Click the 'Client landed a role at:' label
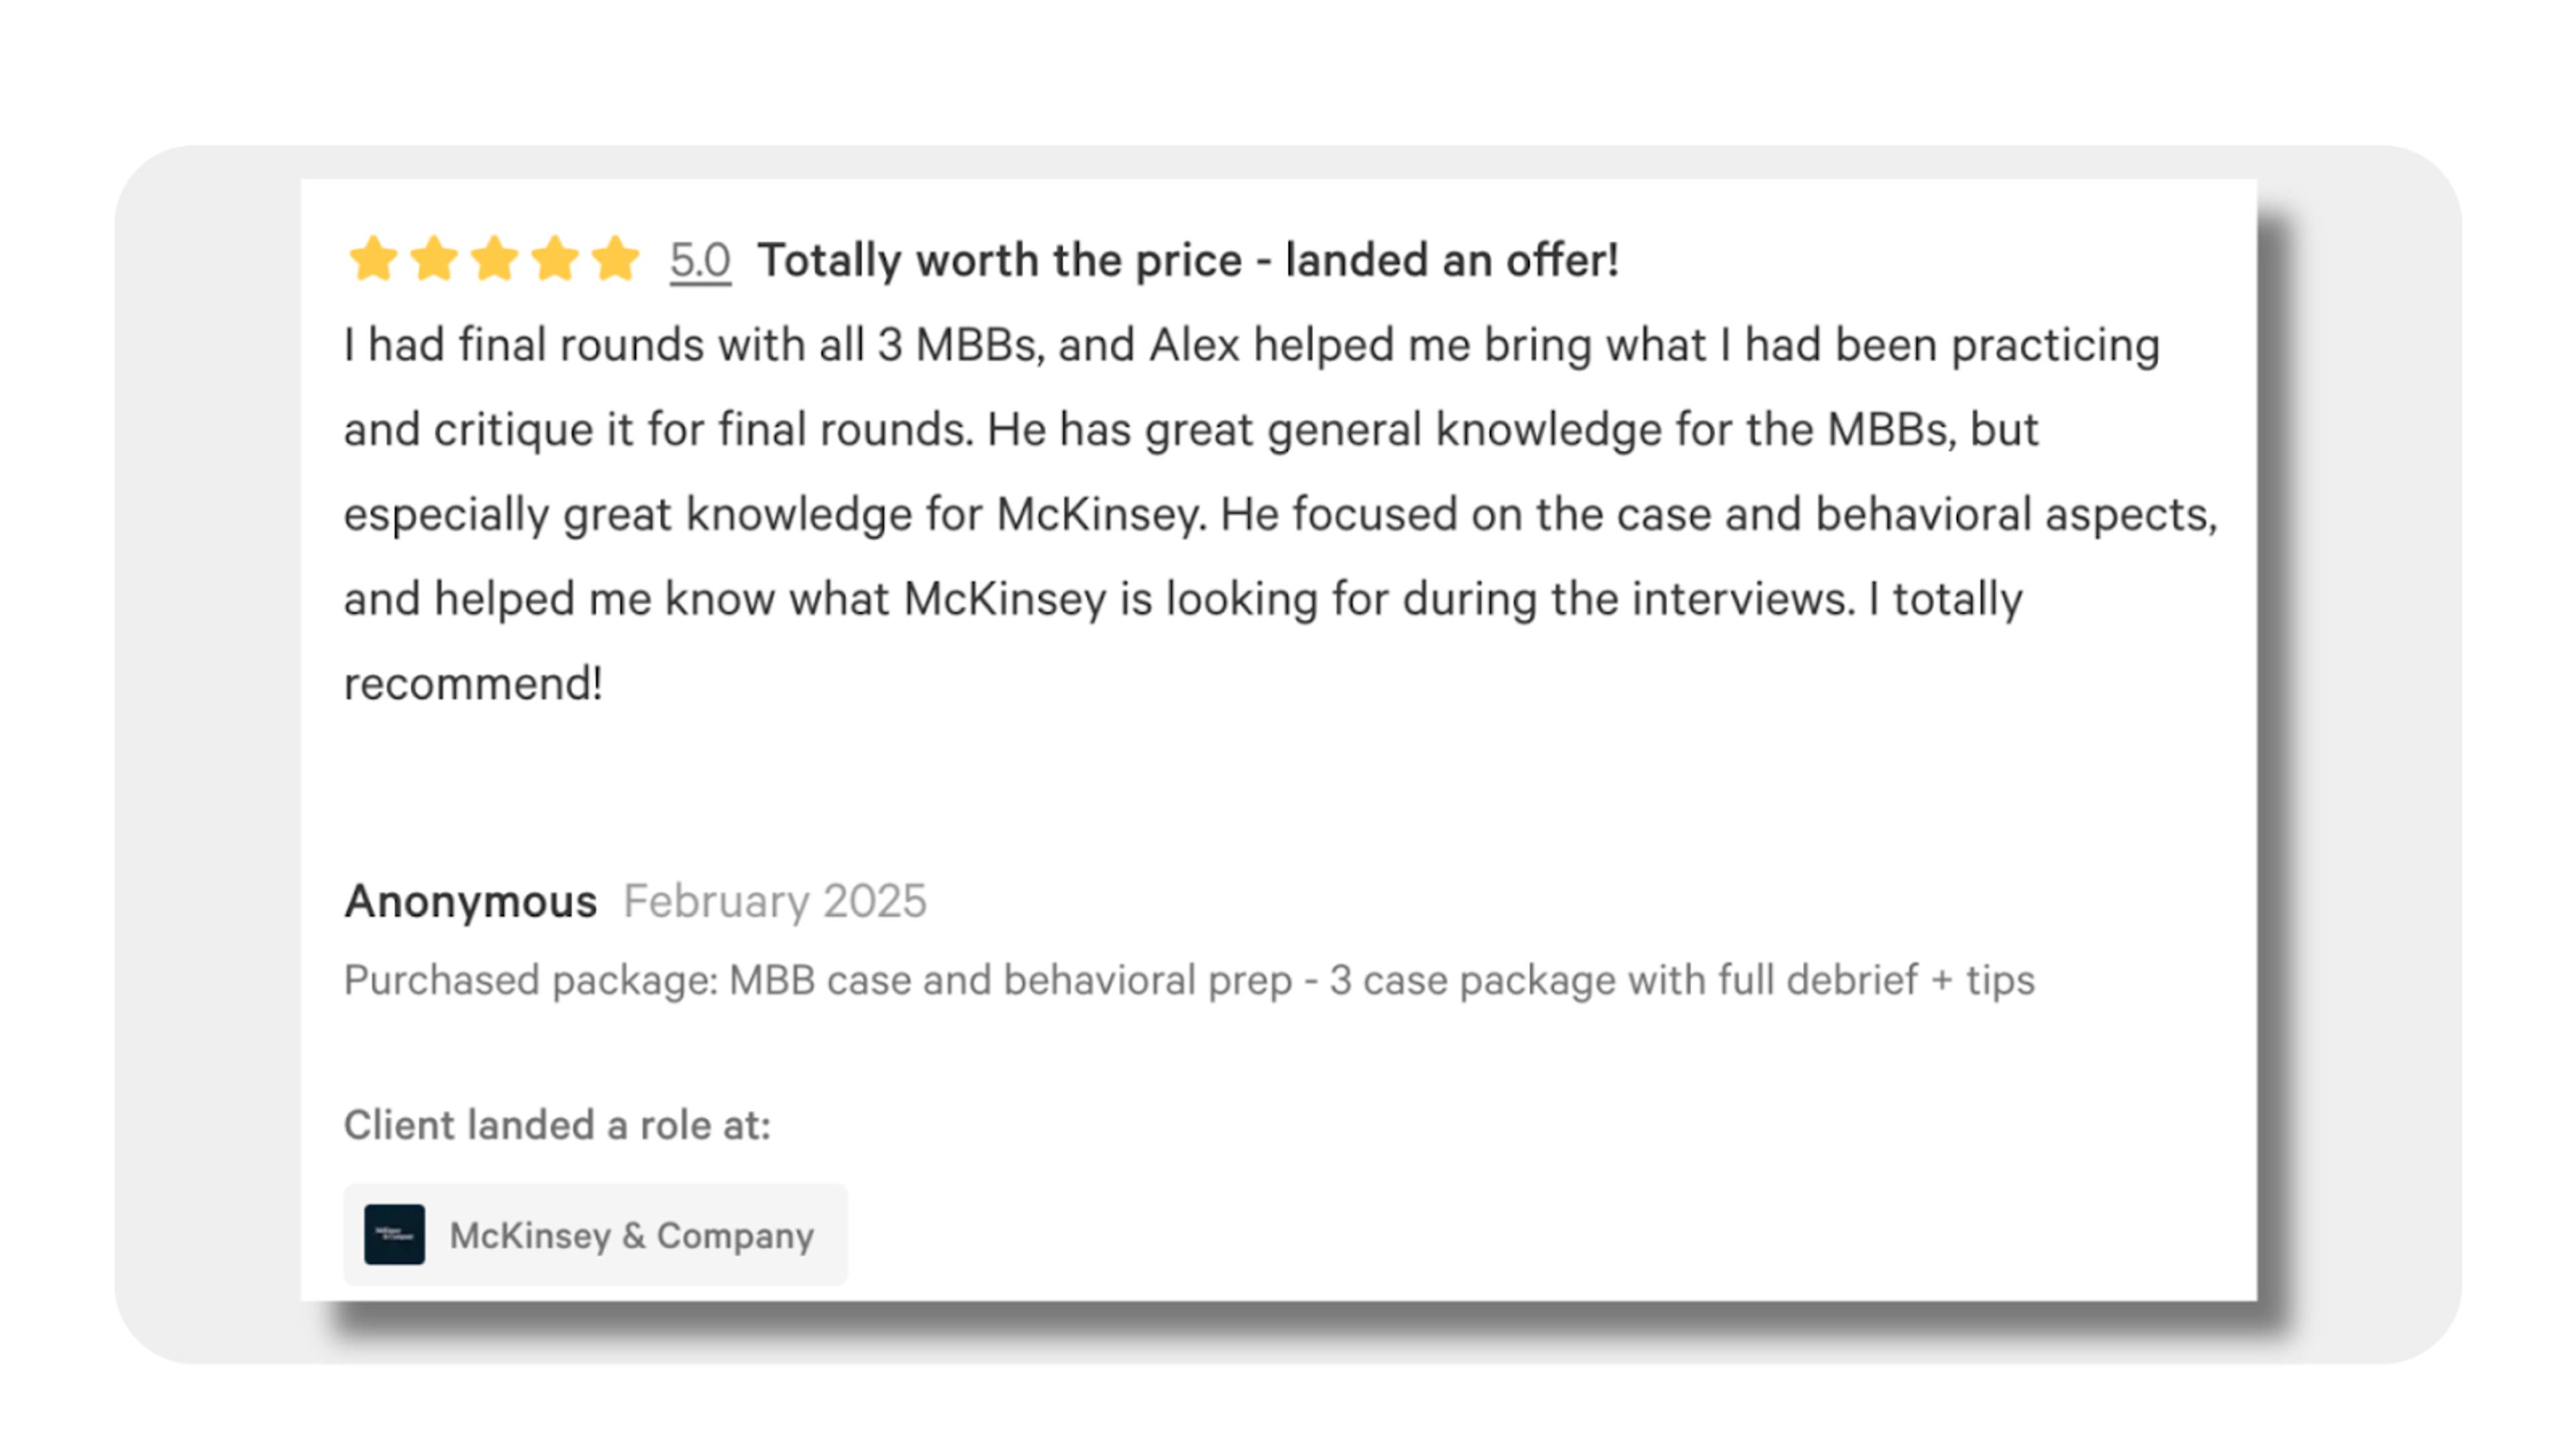This screenshot has height=1449, width=2576. point(557,1126)
